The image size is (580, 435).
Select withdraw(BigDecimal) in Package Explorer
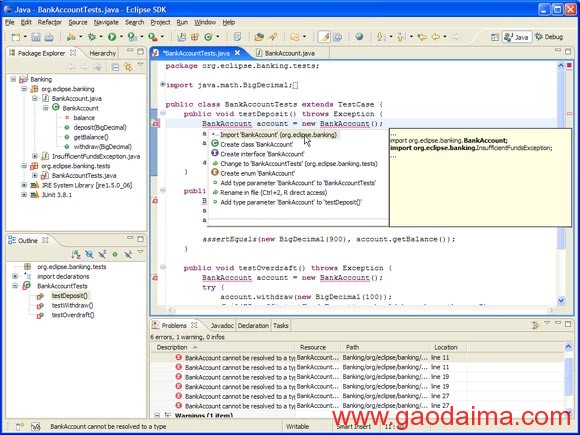[x=102, y=146]
